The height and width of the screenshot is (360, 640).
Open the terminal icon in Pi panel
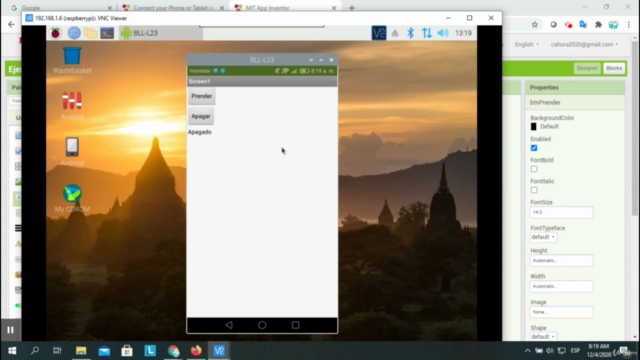coord(107,33)
